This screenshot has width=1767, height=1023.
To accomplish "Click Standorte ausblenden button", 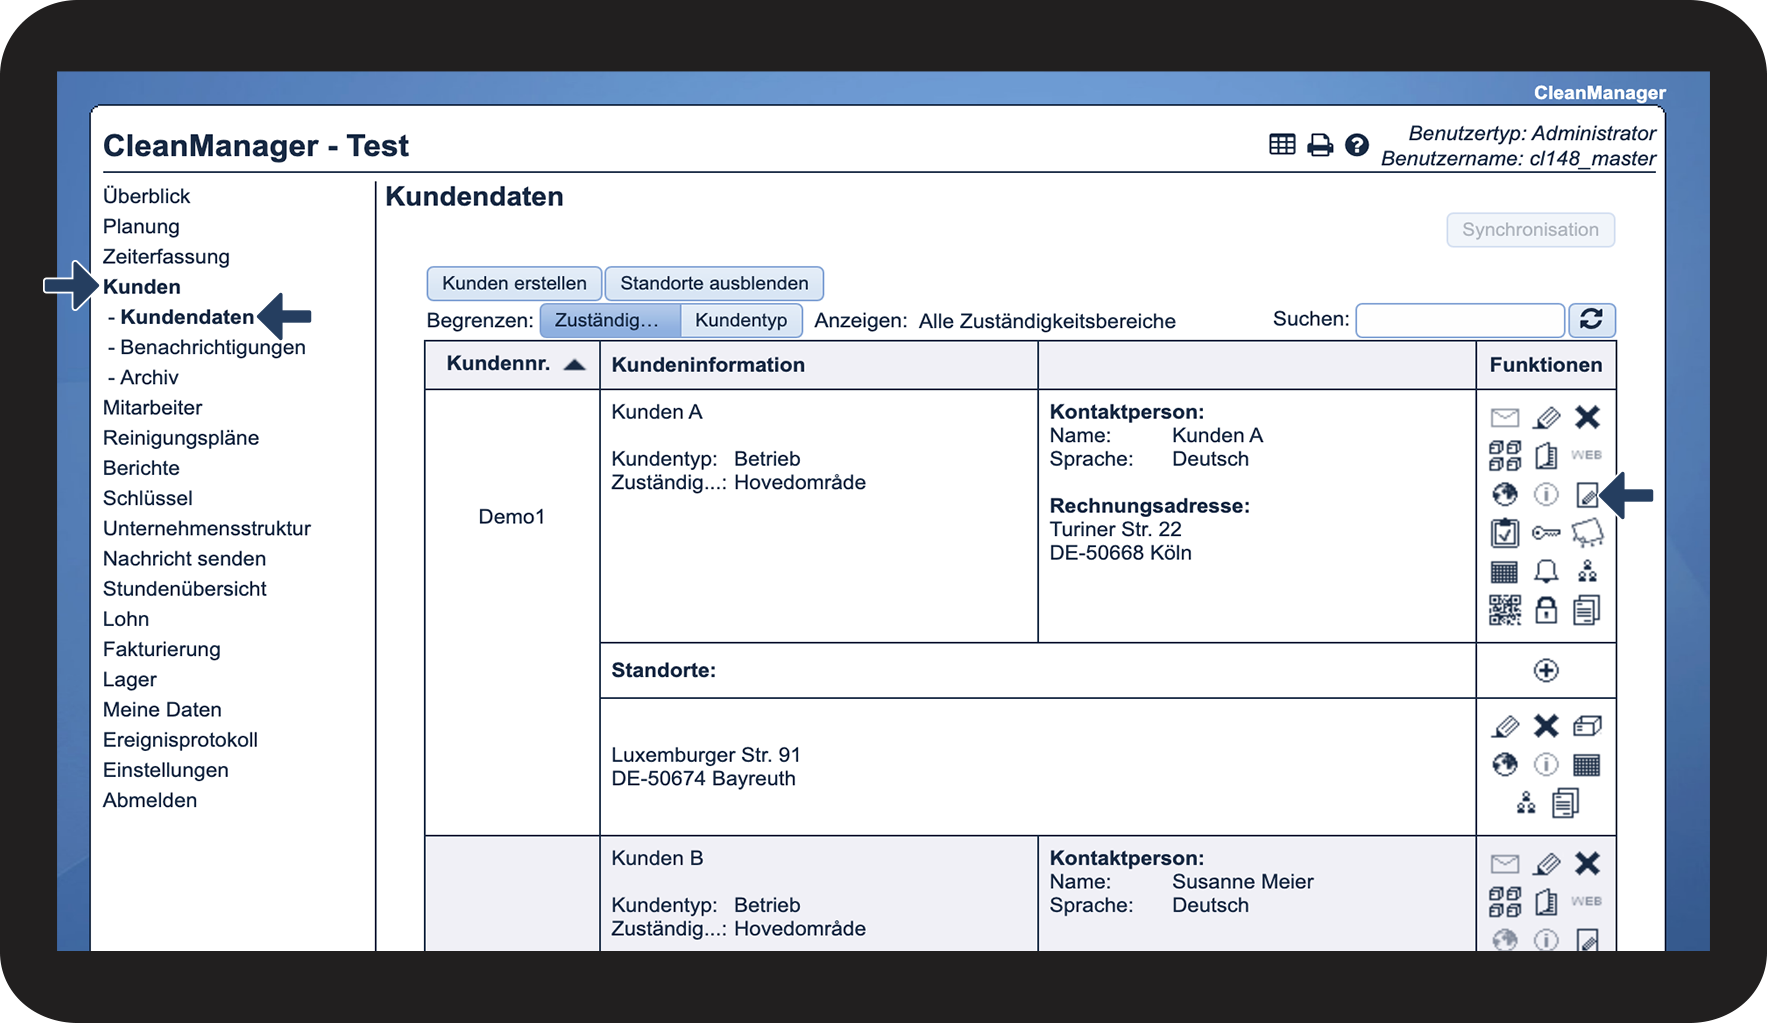I will (714, 283).
